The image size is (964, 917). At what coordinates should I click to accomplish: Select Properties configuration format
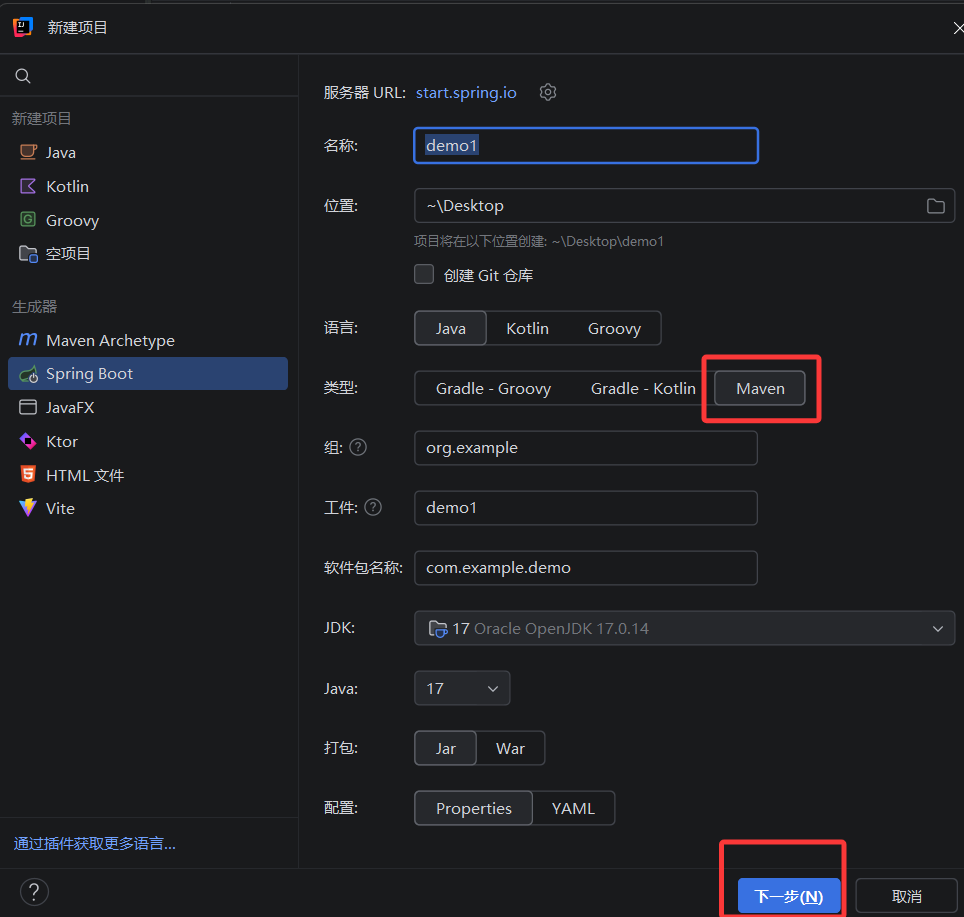[473, 808]
